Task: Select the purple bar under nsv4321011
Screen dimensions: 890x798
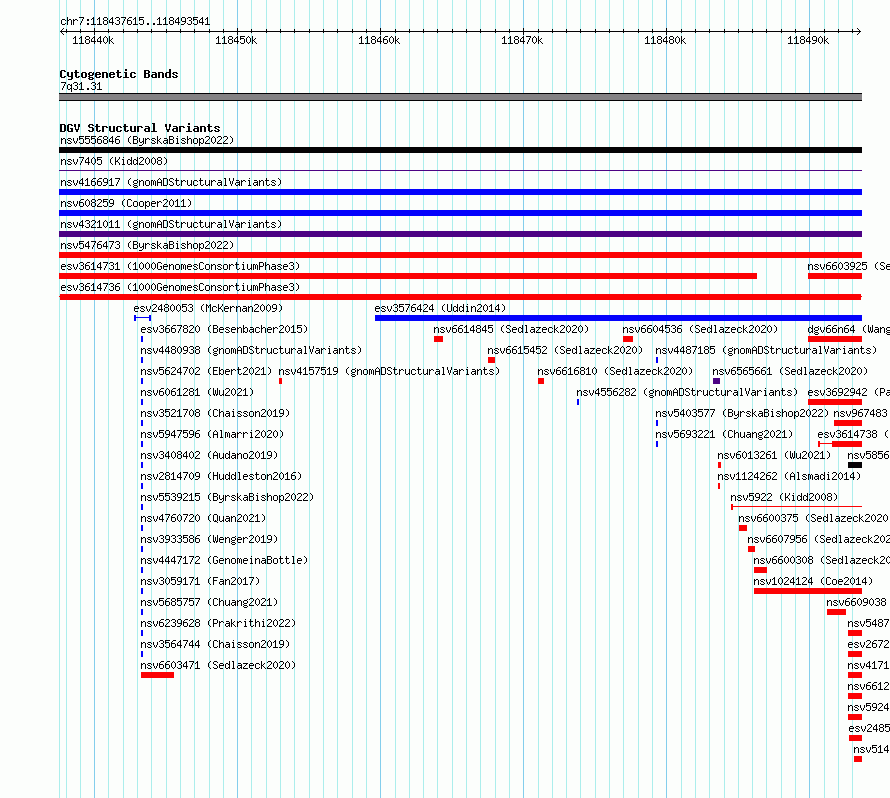Action: click(x=460, y=234)
